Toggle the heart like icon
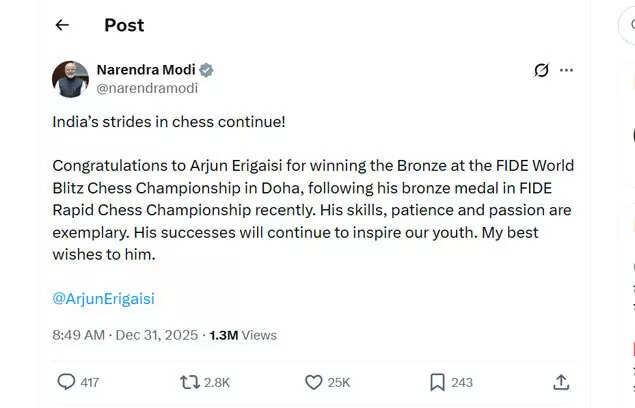The image size is (635, 408). tap(313, 382)
